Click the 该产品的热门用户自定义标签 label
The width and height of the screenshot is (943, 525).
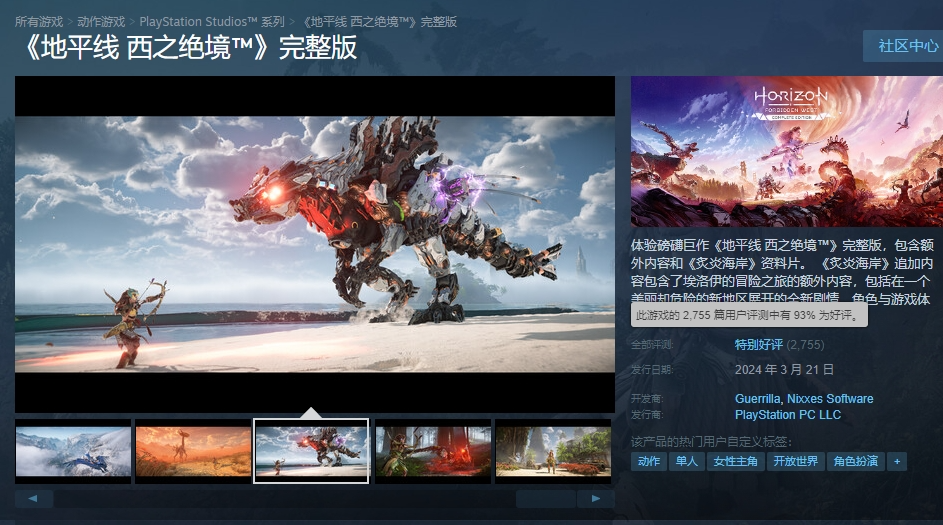711,442
